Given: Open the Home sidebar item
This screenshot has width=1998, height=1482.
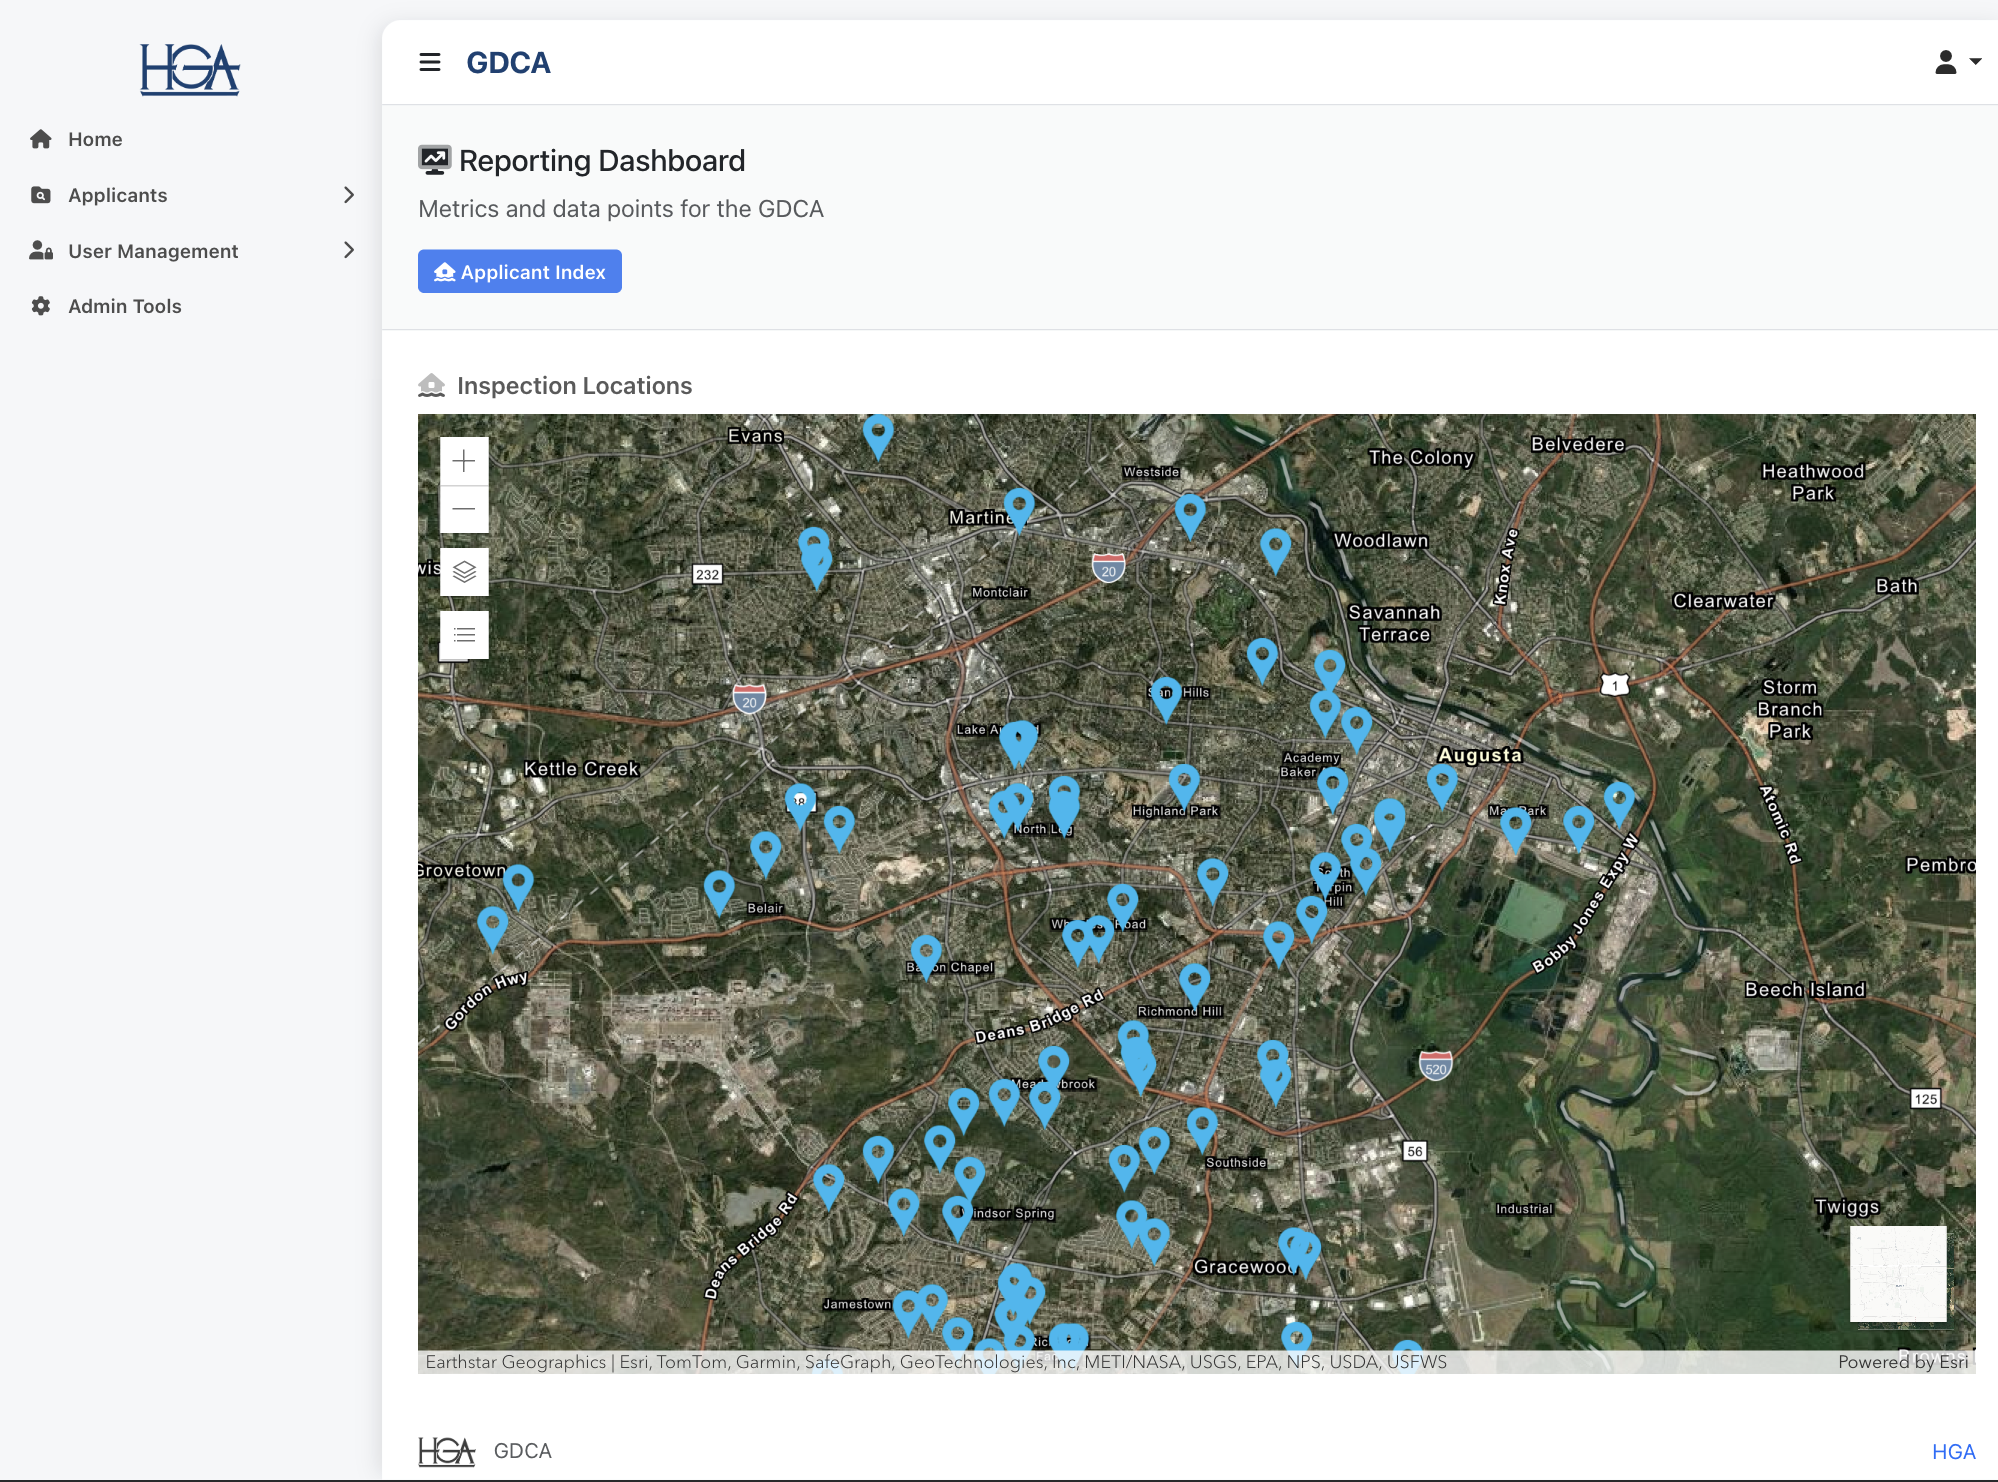Looking at the screenshot, I should coord(95,139).
